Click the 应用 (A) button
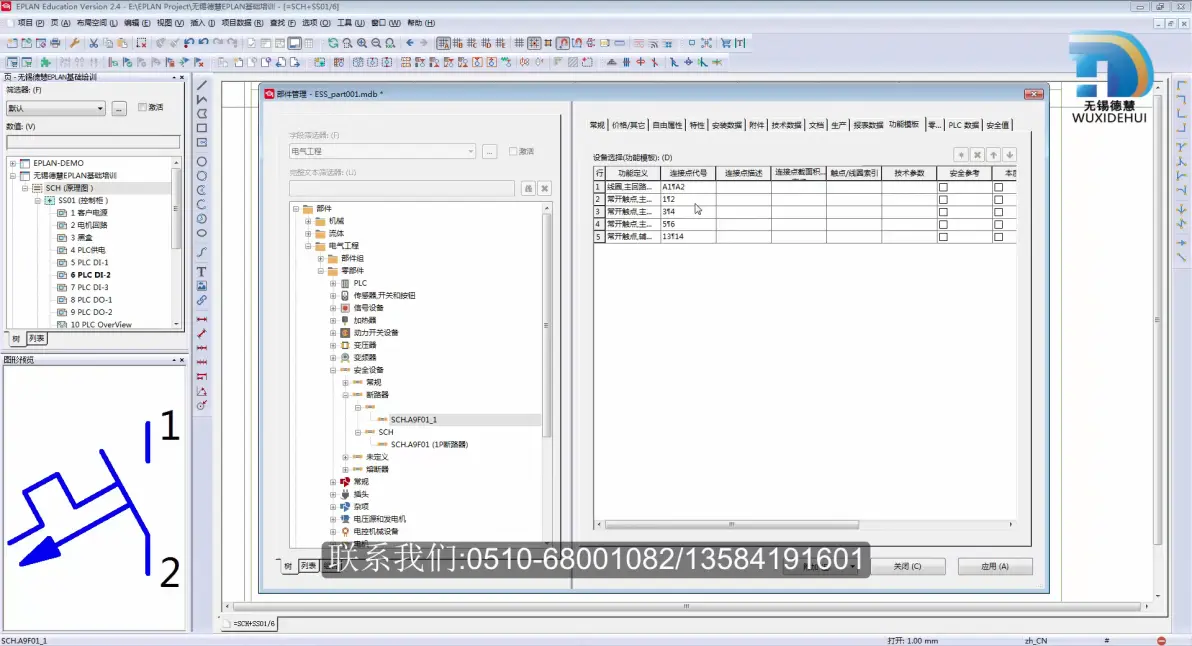The image size is (1192, 646). point(994,566)
